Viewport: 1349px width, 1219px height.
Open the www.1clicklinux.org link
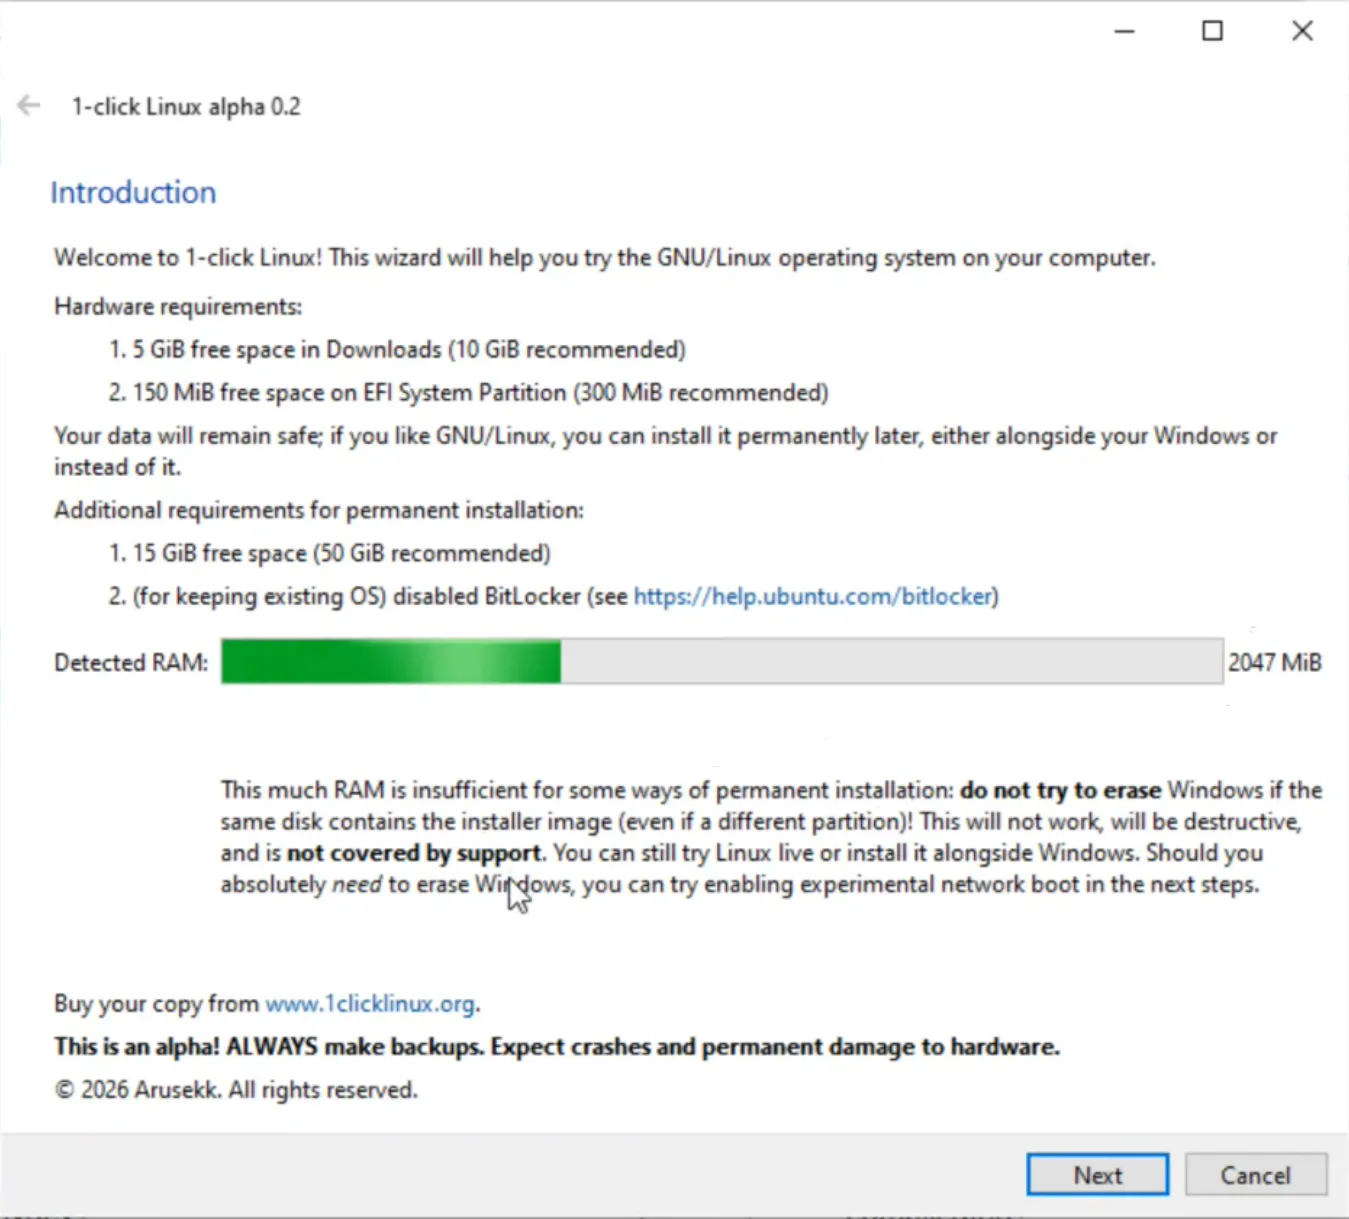pos(370,1004)
